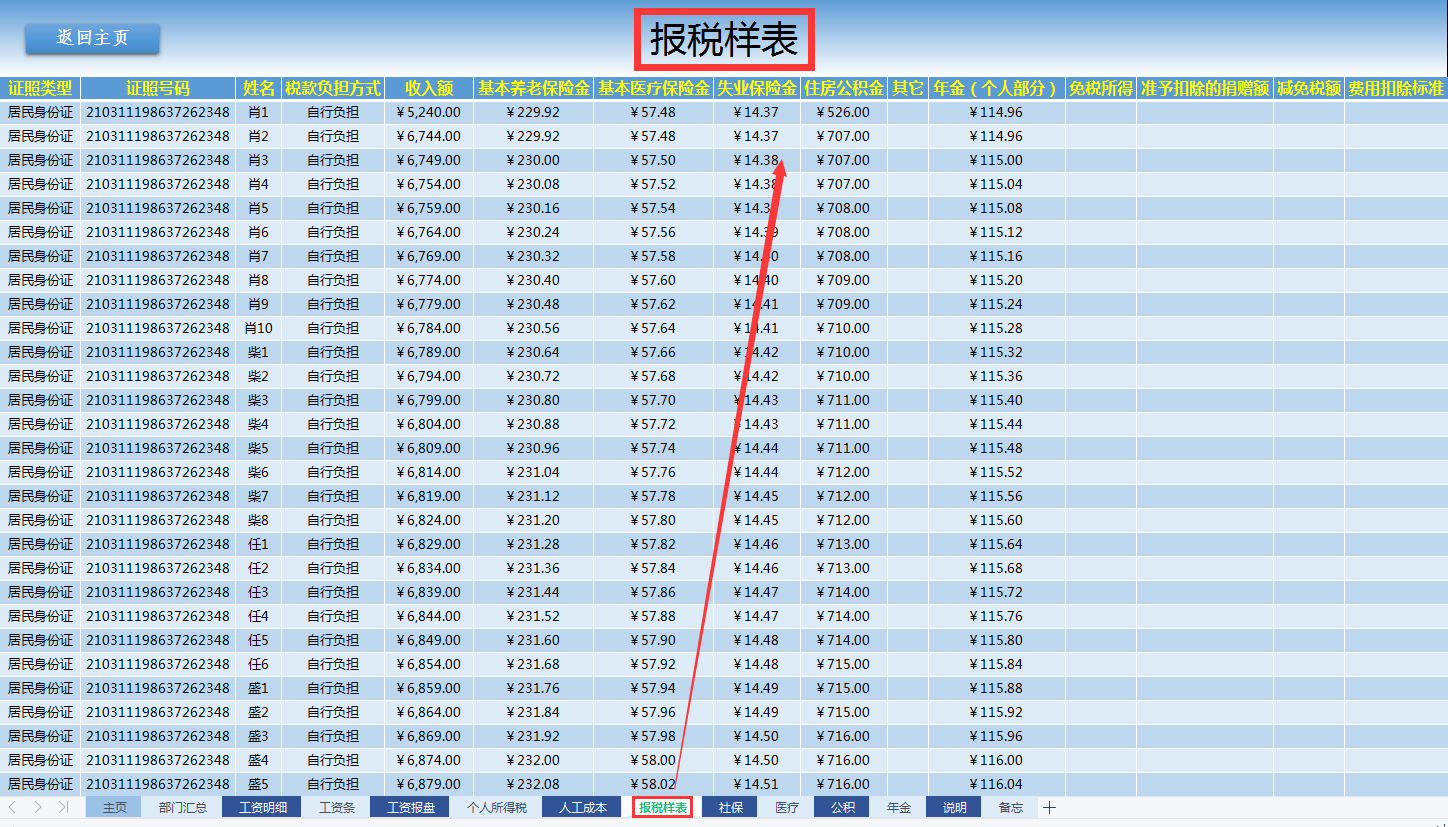The height and width of the screenshot is (827, 1448).
Task: Add a new sheet with plus icon
Action: click(1050, 807)
